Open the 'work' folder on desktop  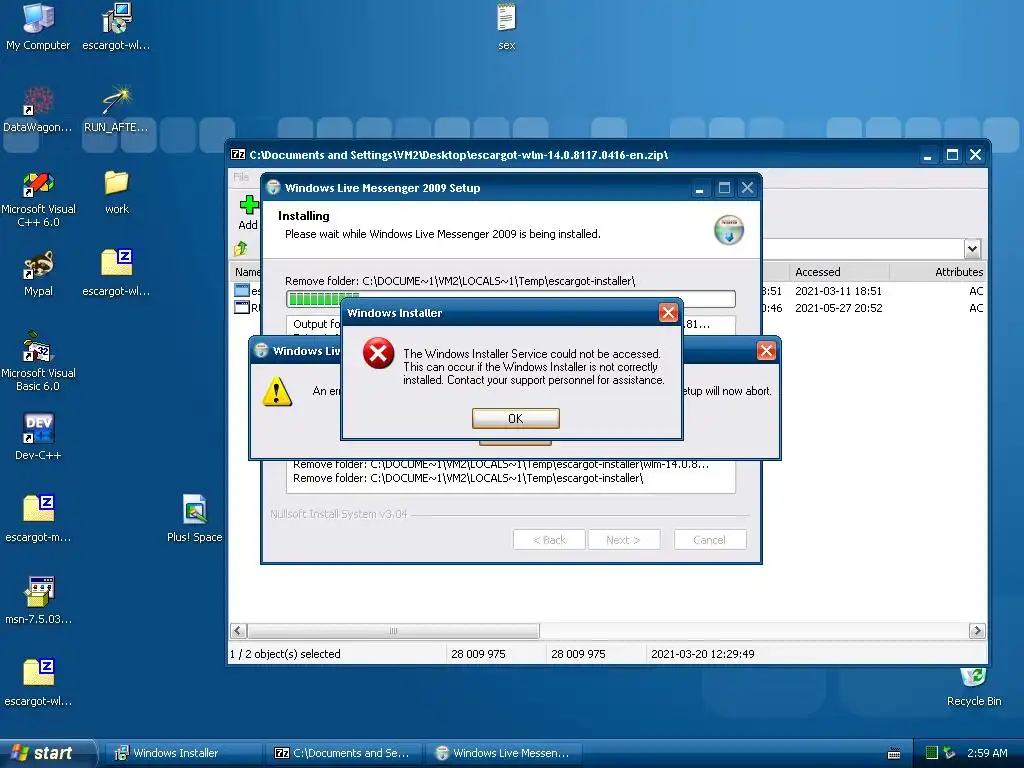pyautogui.click(x=116, y=192)
